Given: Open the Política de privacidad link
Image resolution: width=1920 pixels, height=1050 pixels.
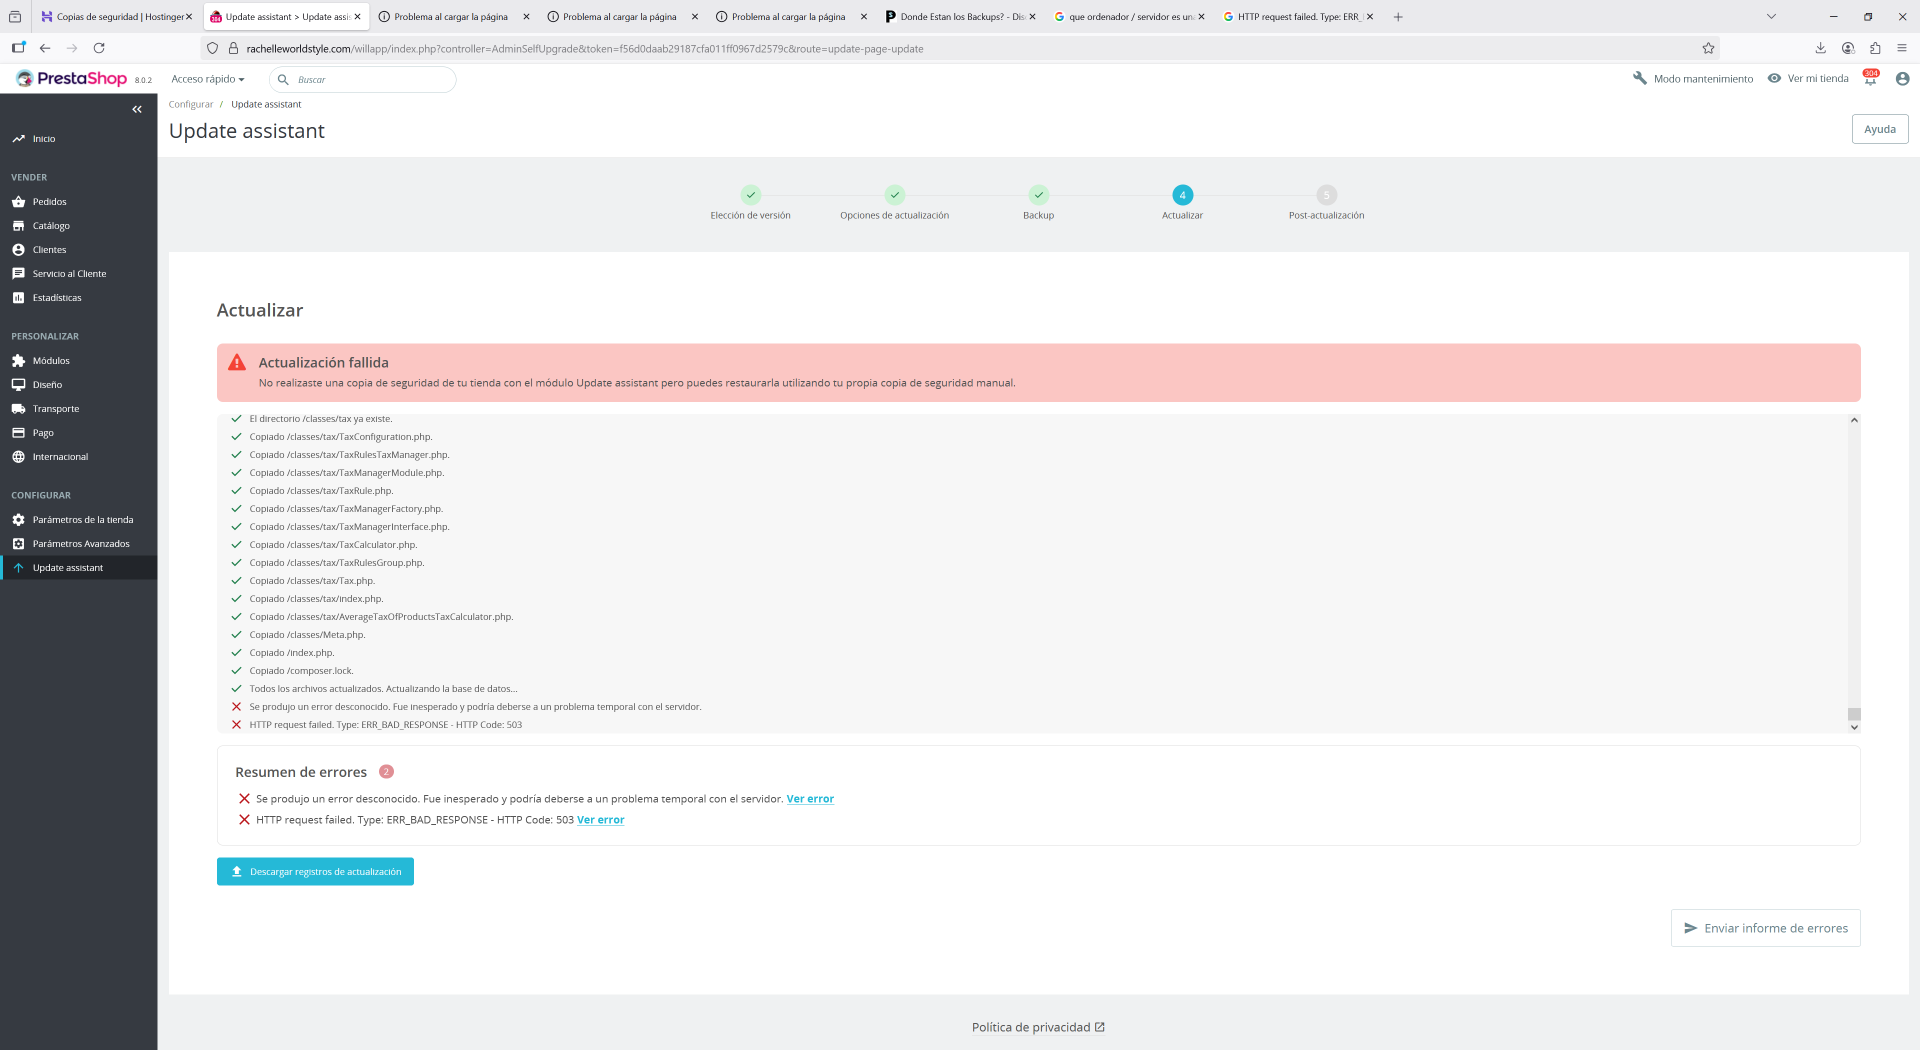Looking at the screenshot, I should pos(1038,1027).
